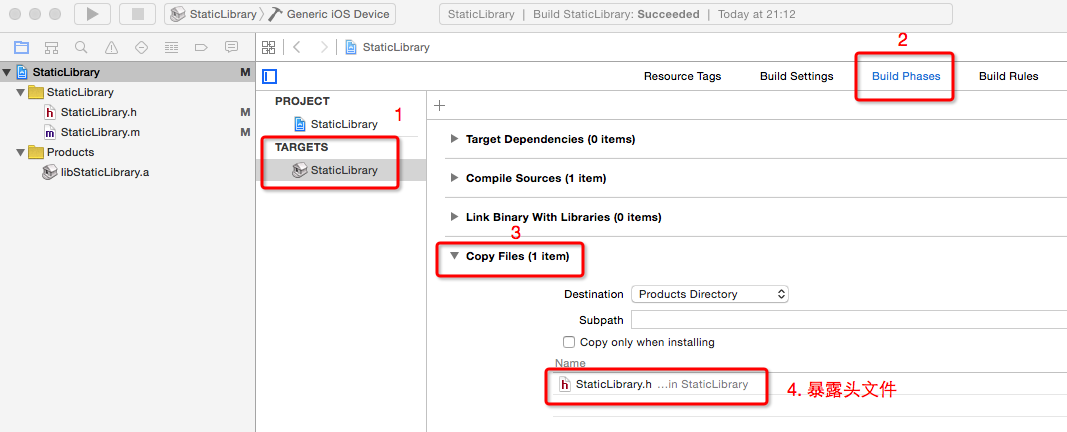Expand Compile Sources section
The height and width of the screenshot is (432, 1067).
[455, 178]
